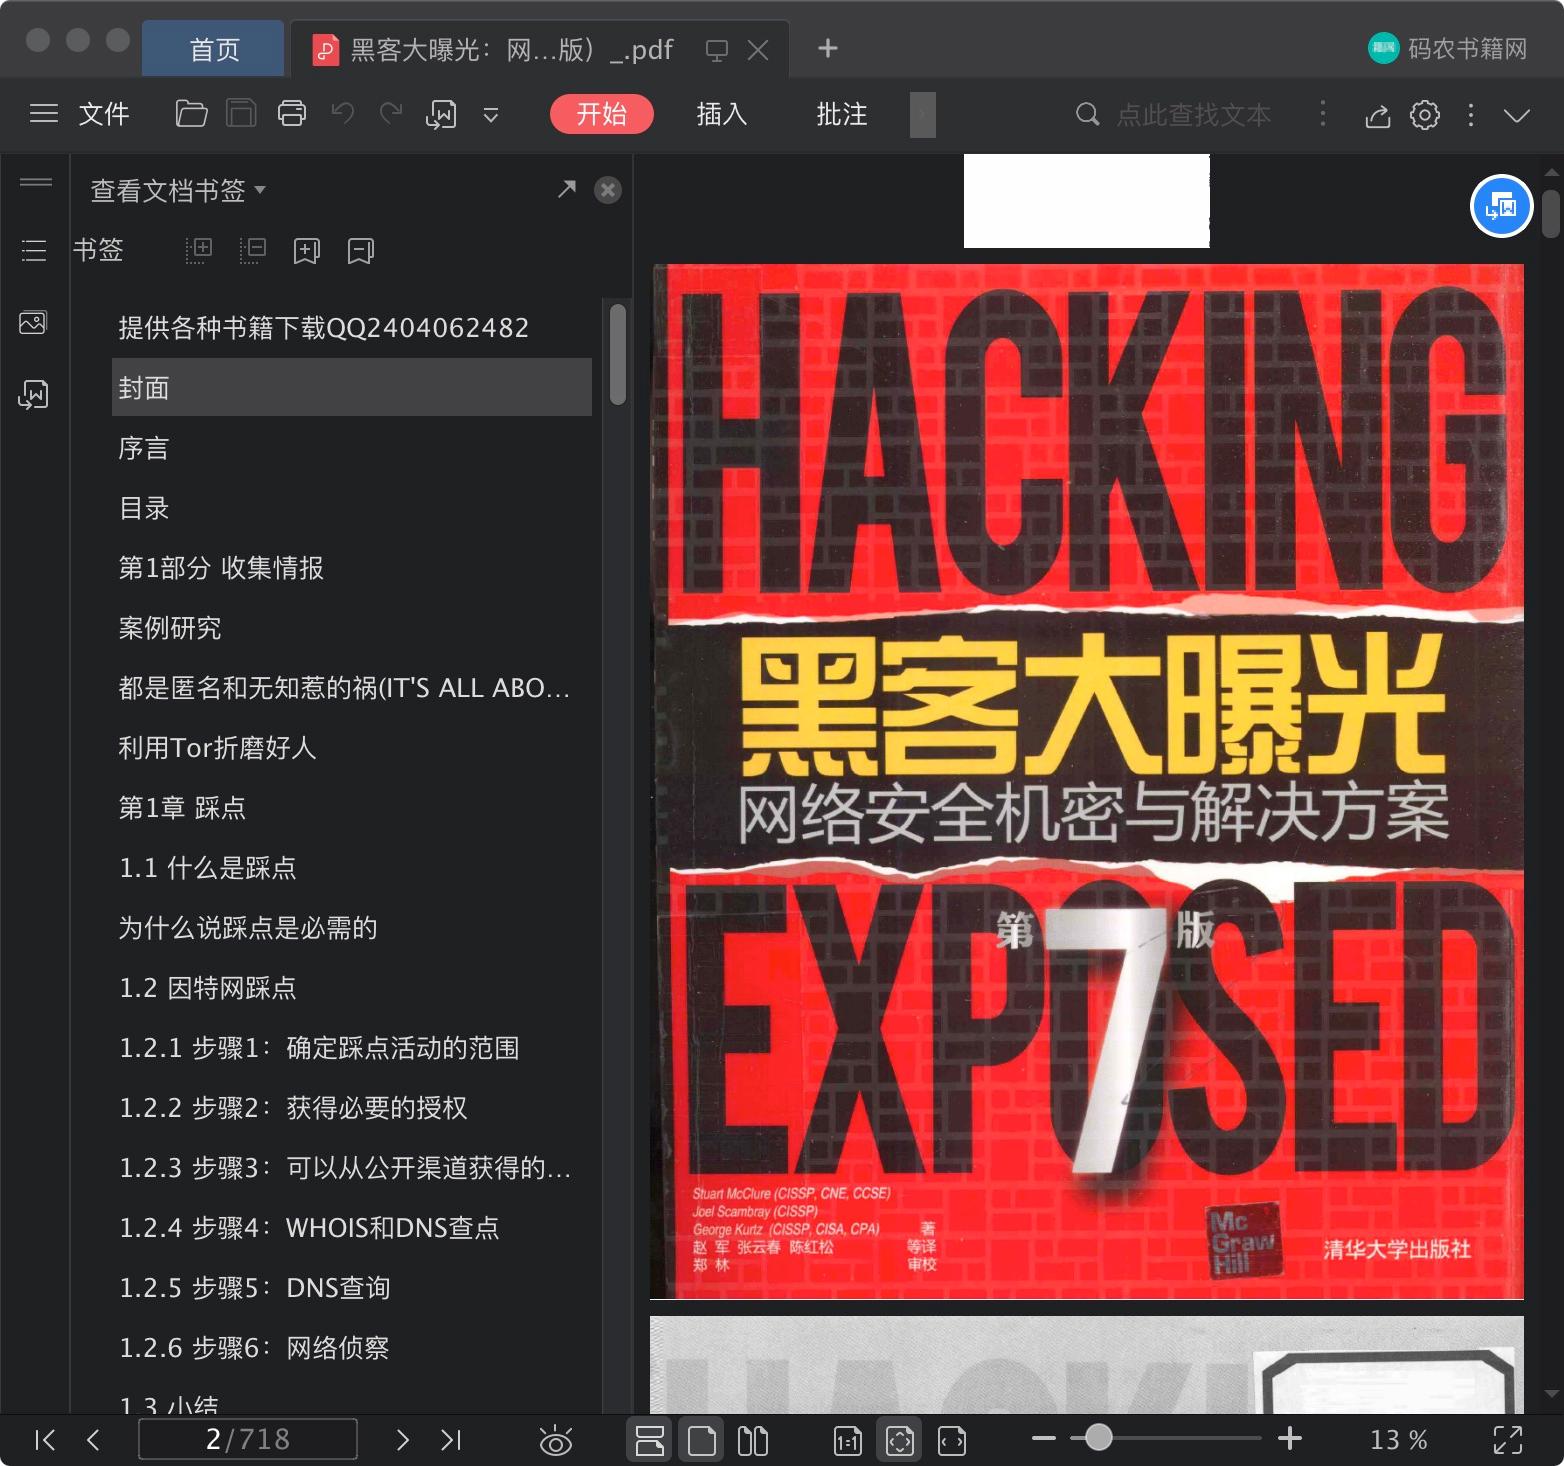Click the sidebar convert document icon
This screenshot has height=1466, width=1564.
tap(33, 394)
